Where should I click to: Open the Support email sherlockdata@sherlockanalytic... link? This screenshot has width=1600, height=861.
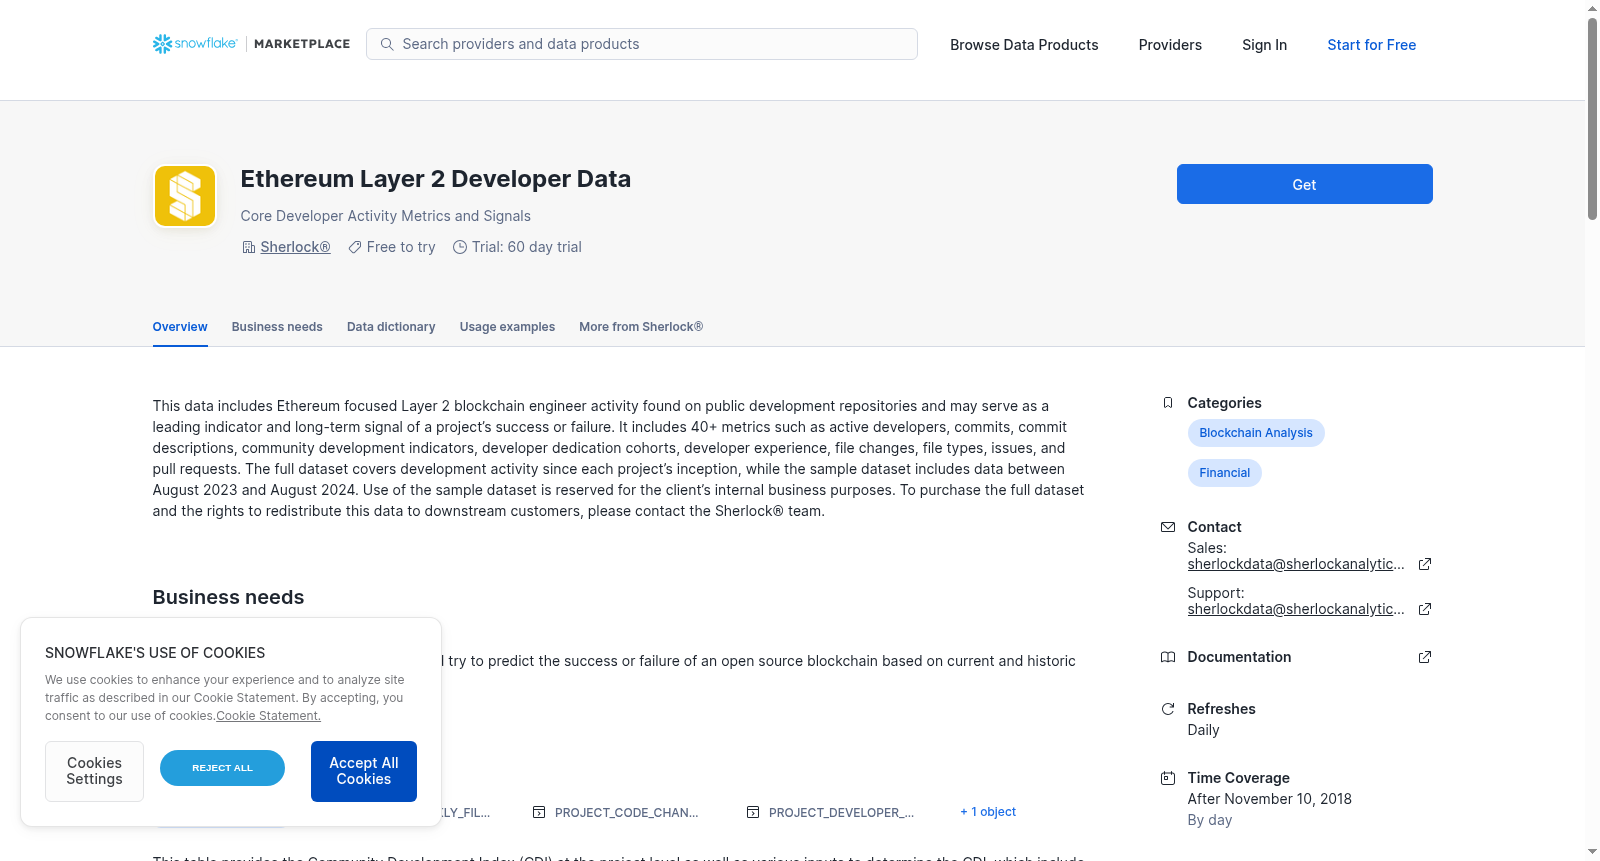[x=1296, y=609]
